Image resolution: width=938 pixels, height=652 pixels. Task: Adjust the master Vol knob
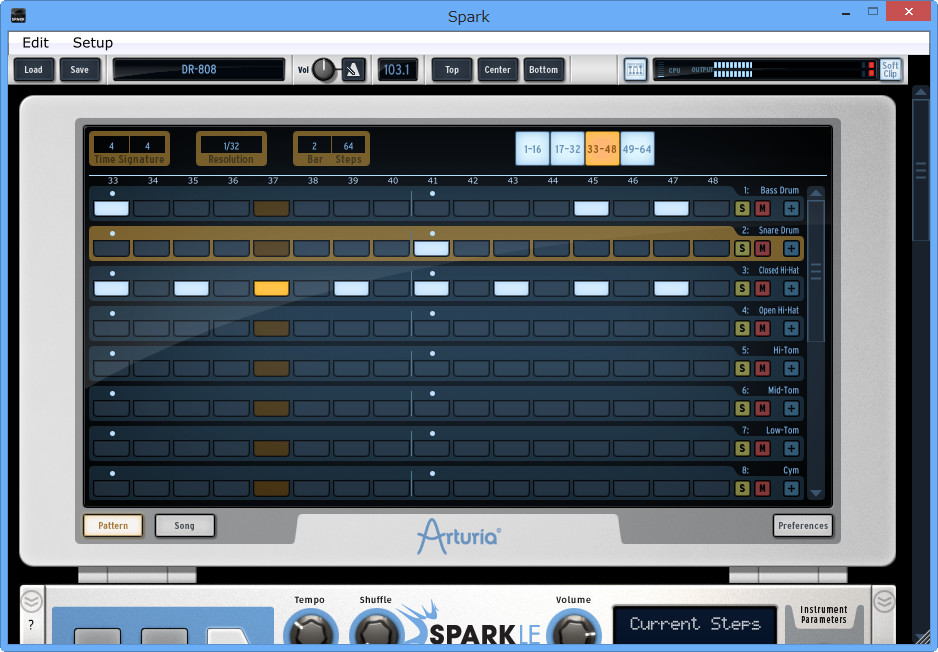click(324, 70)
